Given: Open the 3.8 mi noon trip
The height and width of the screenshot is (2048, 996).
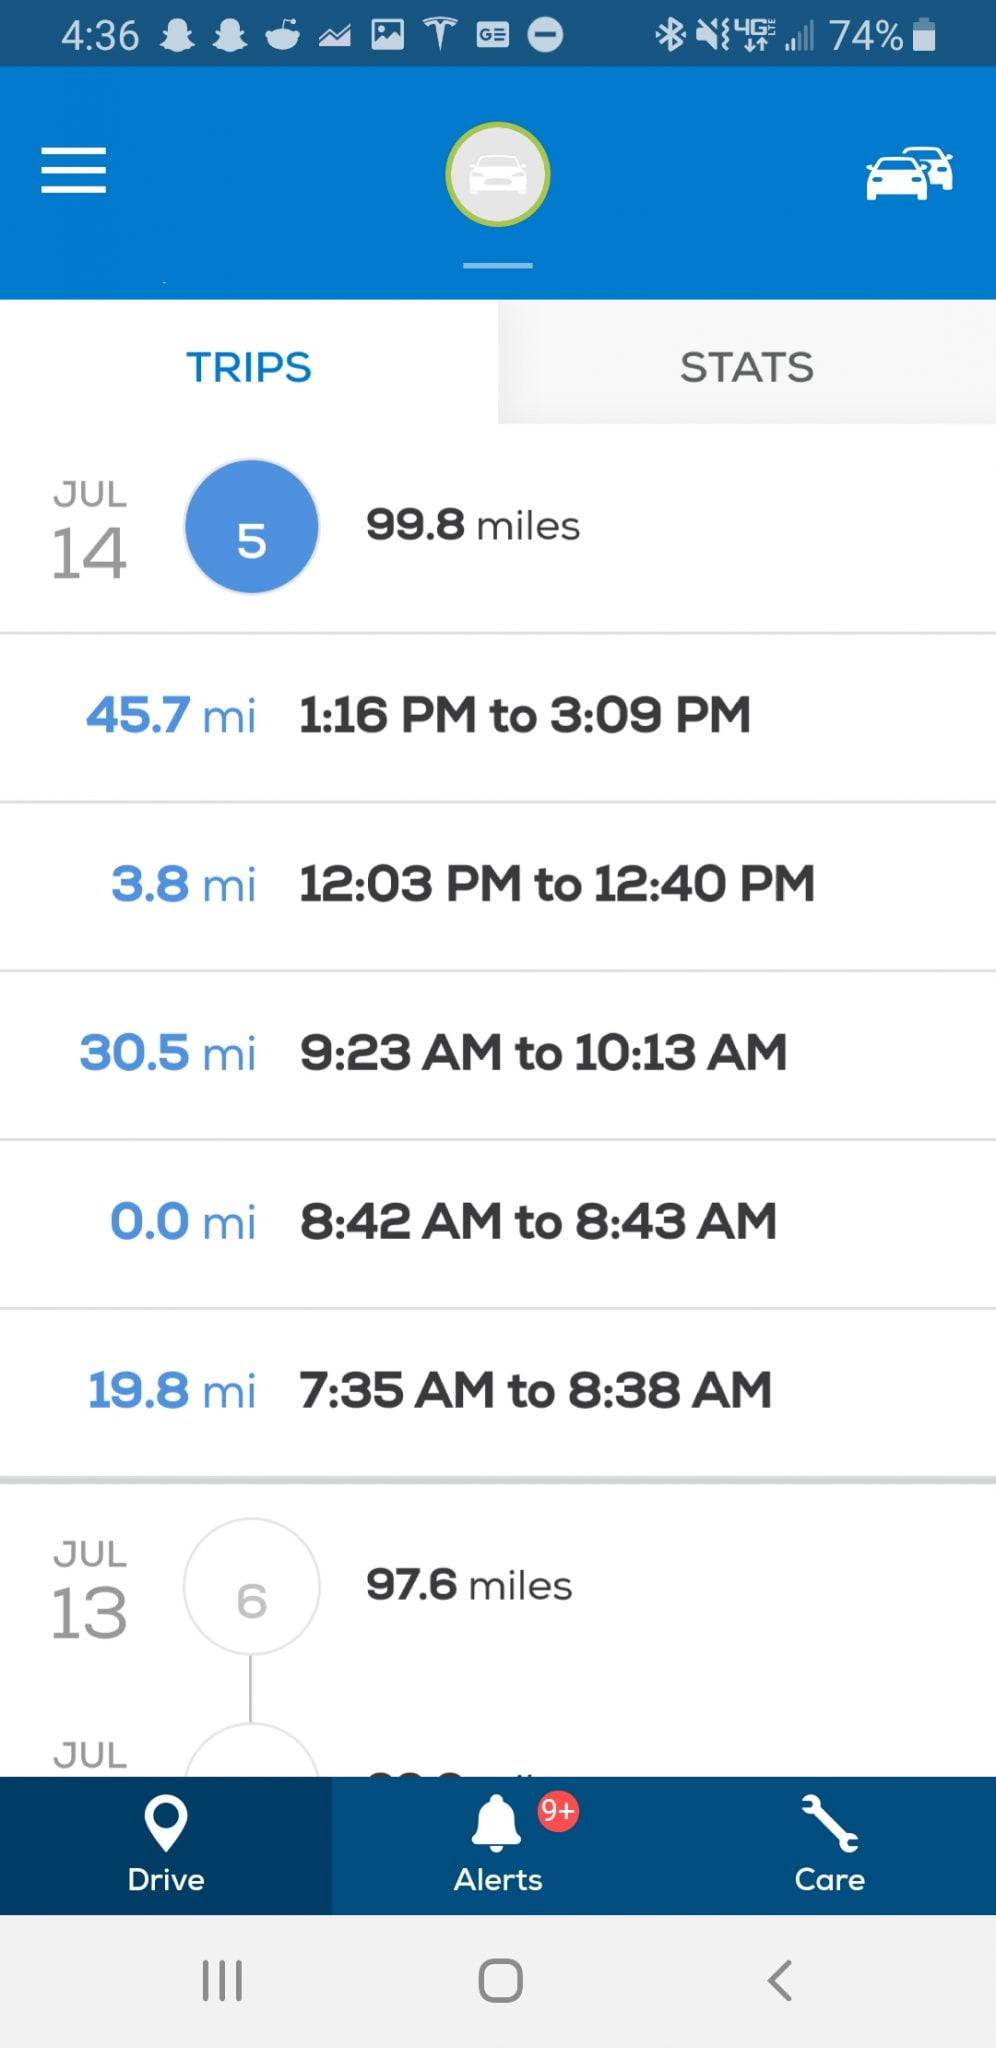Looking at the screenshot, I should [498, 885].
